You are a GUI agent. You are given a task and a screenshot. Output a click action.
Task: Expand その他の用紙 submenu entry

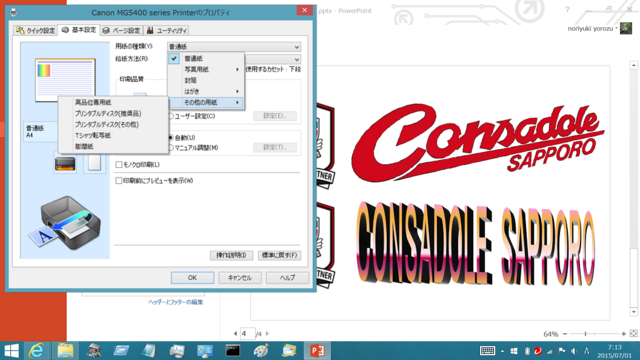coord(206,102)
